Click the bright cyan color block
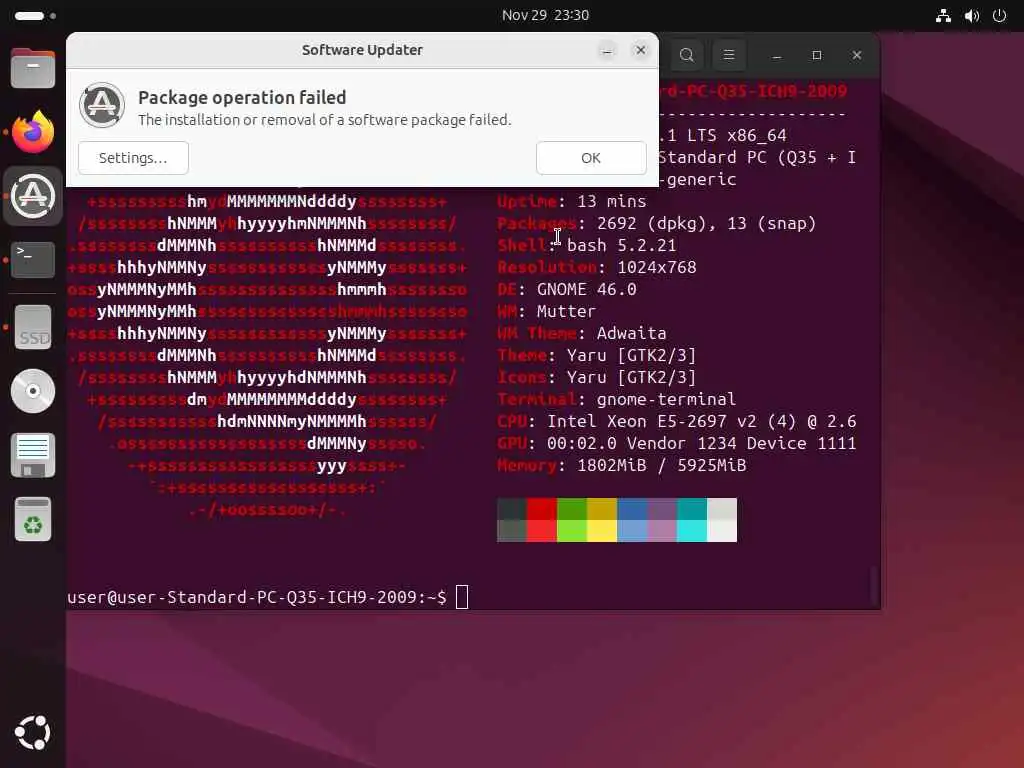1024x768 pixels. click(x=692, y=531)
